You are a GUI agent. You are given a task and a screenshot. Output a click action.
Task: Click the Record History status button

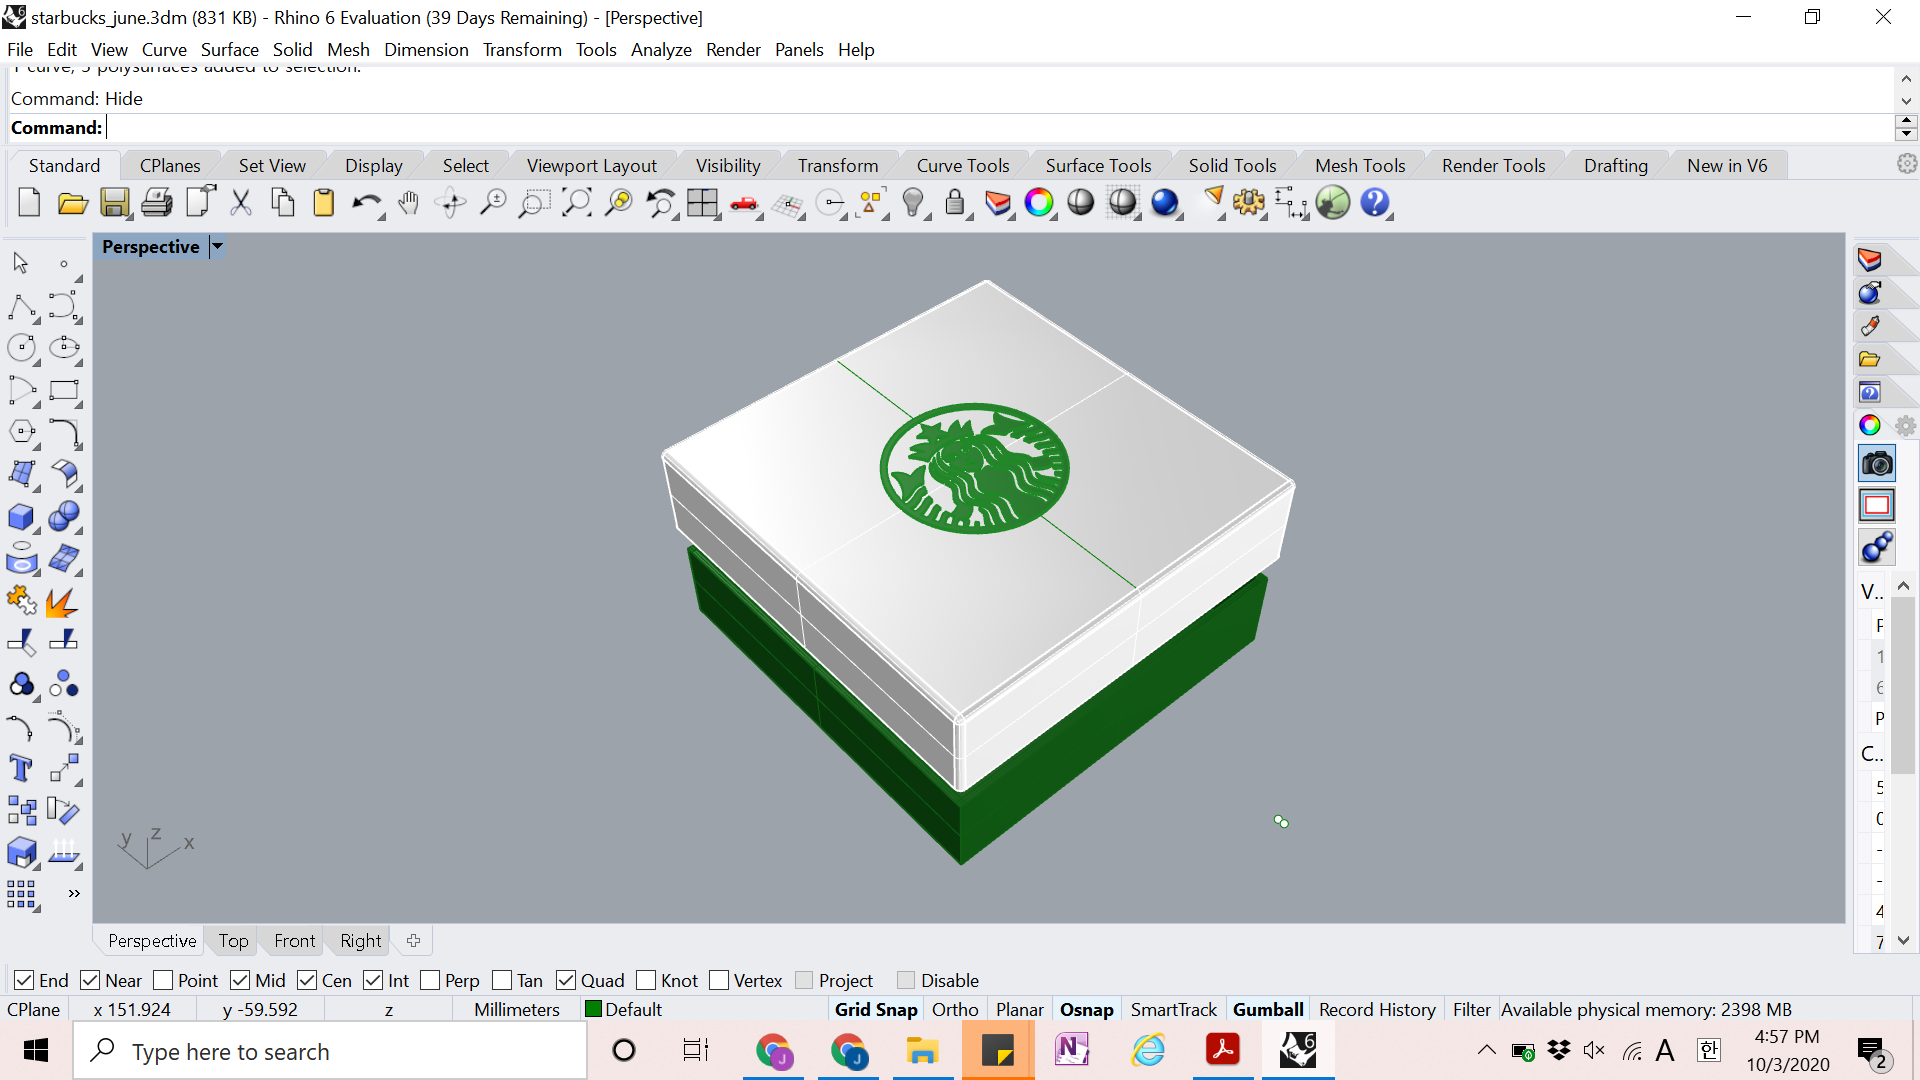[x=1376, y=1009]
